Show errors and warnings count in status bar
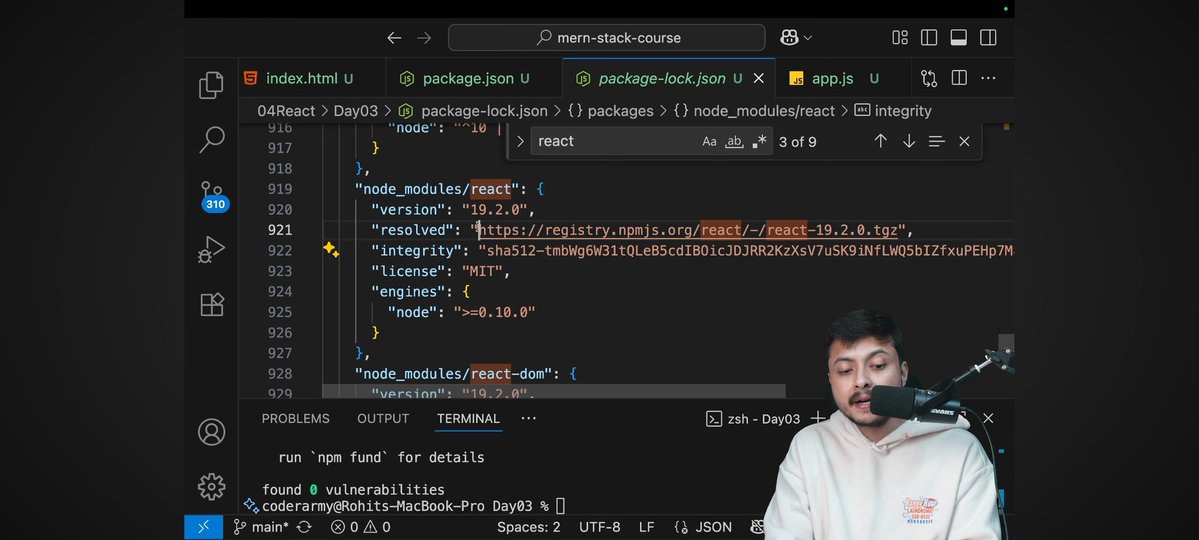 [360, 527]
